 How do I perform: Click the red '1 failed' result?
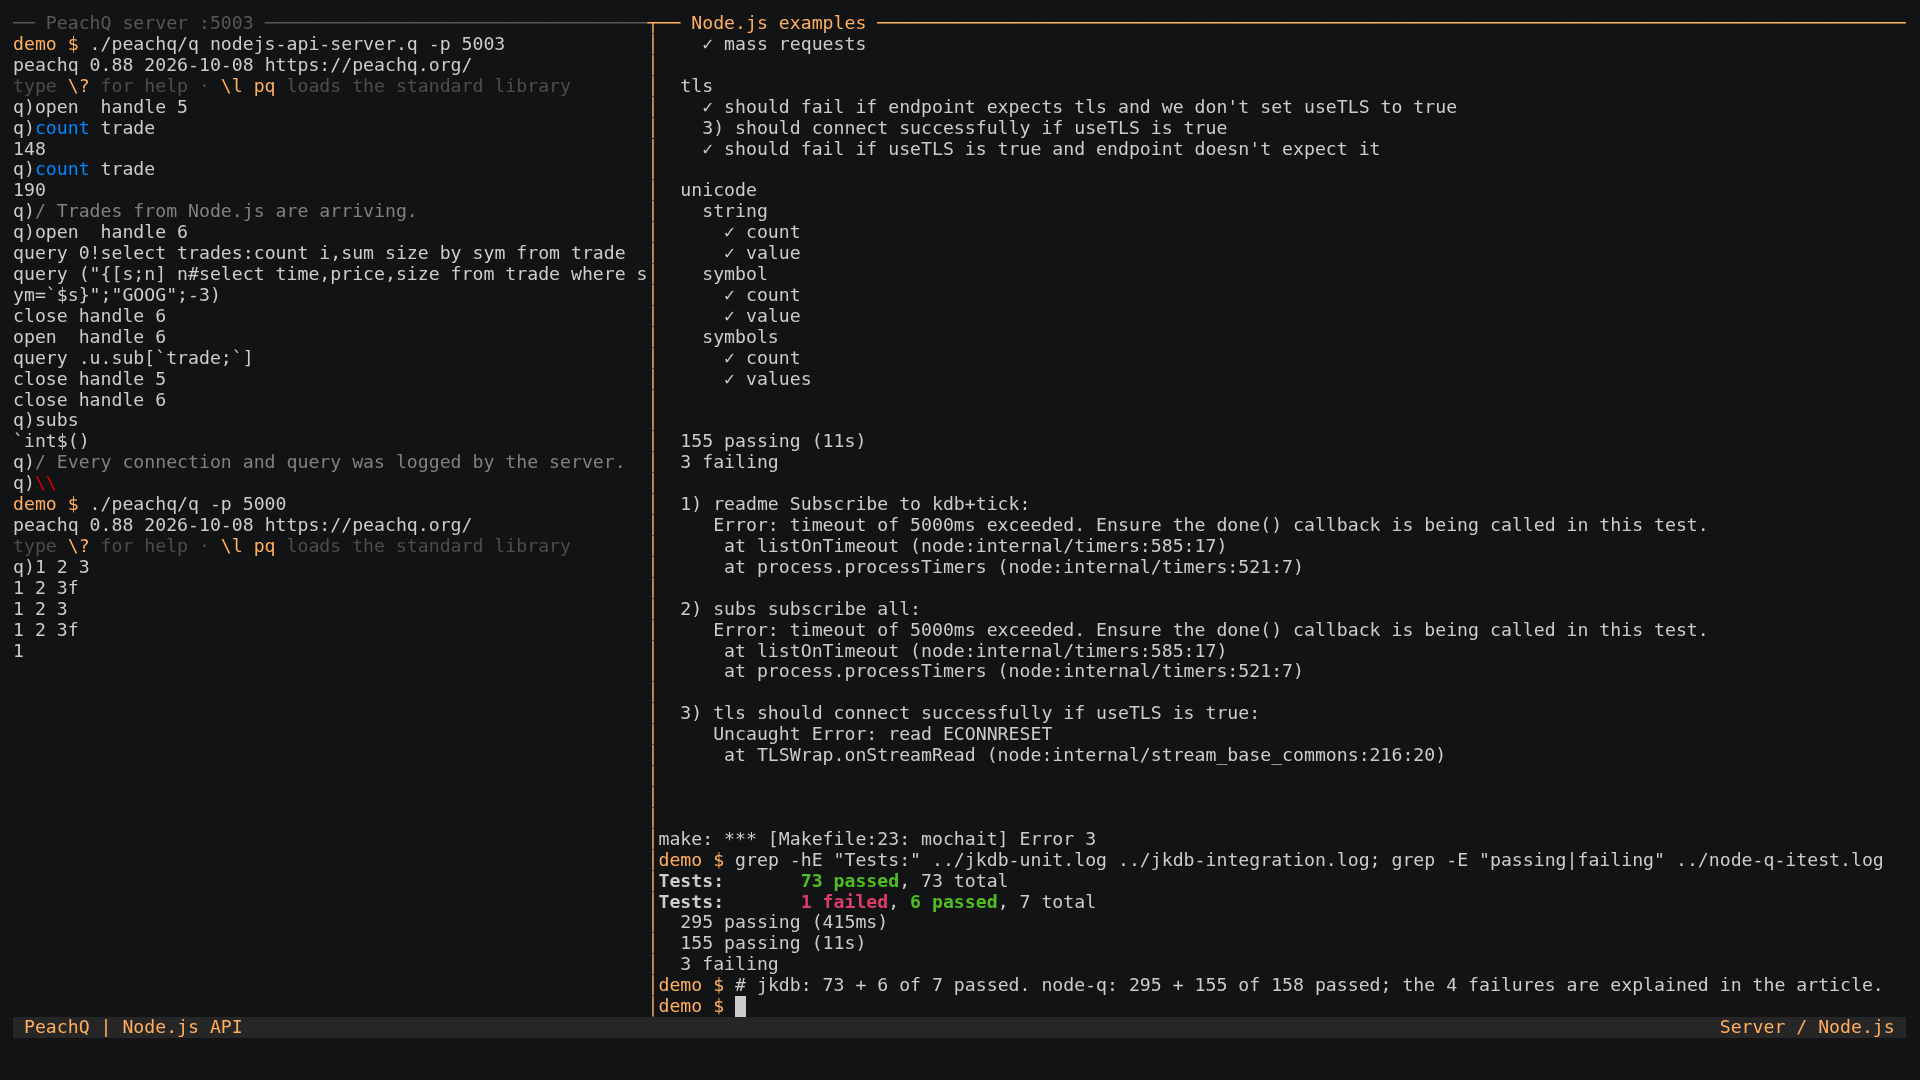pyautogui.click(x=844, y=902)
